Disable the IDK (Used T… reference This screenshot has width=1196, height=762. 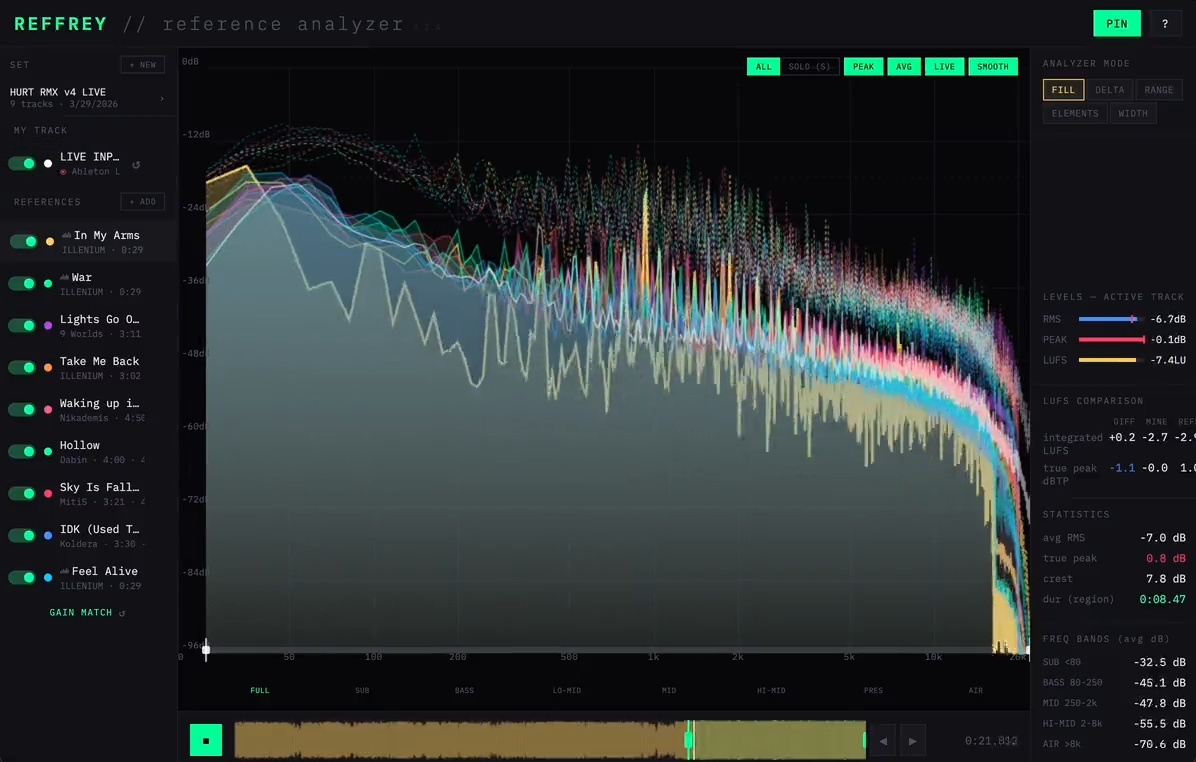22,535
